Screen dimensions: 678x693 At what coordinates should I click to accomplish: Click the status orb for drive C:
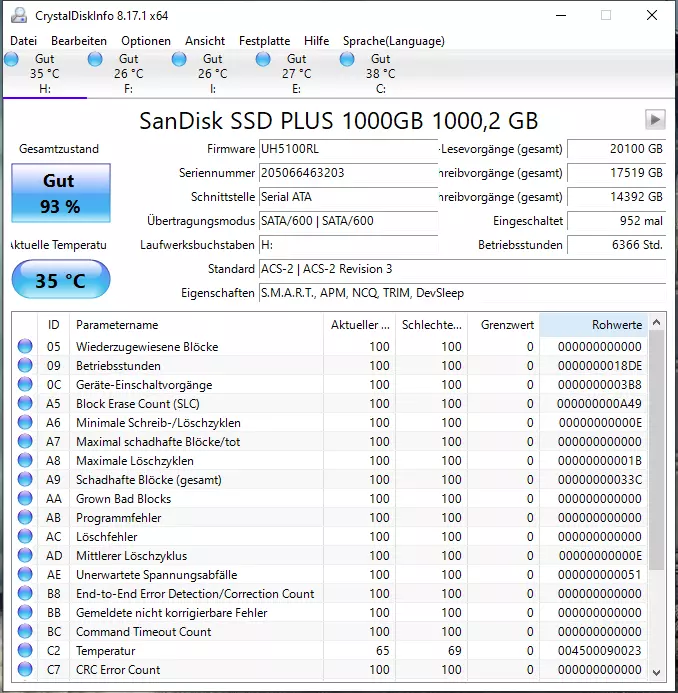[x=347, y=59]
